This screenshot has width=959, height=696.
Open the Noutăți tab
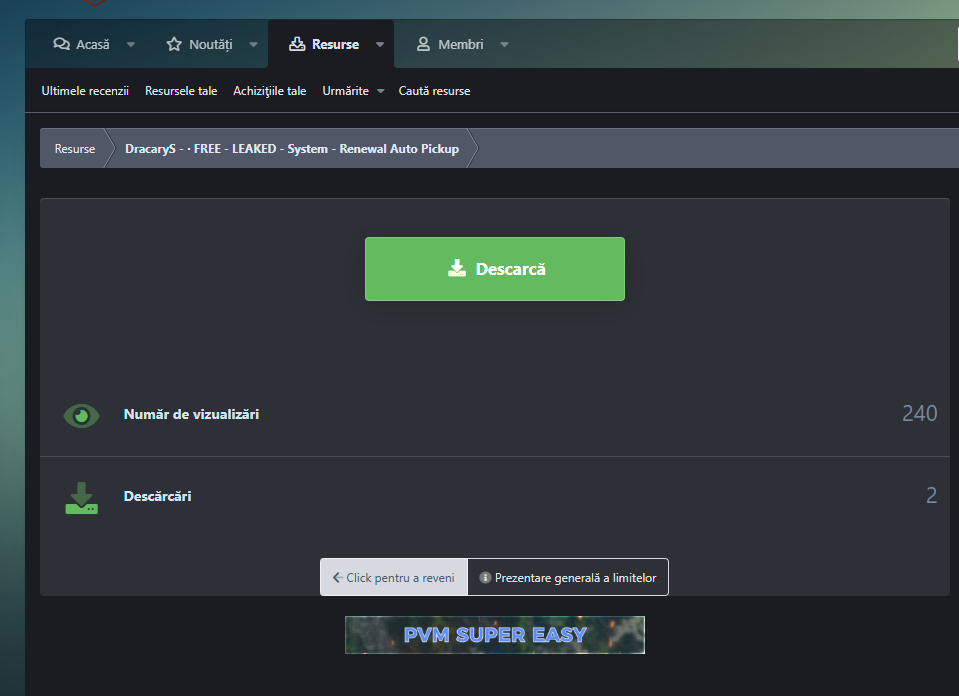199,44
